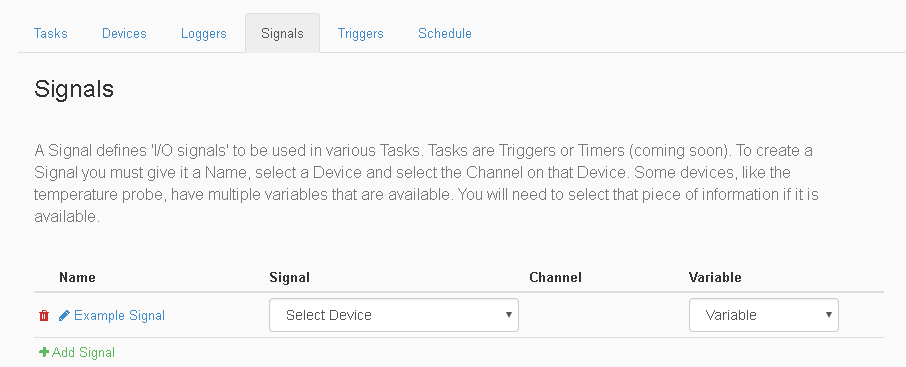
Task: Click the Add Signal link
Action: (x=83, y=352)
